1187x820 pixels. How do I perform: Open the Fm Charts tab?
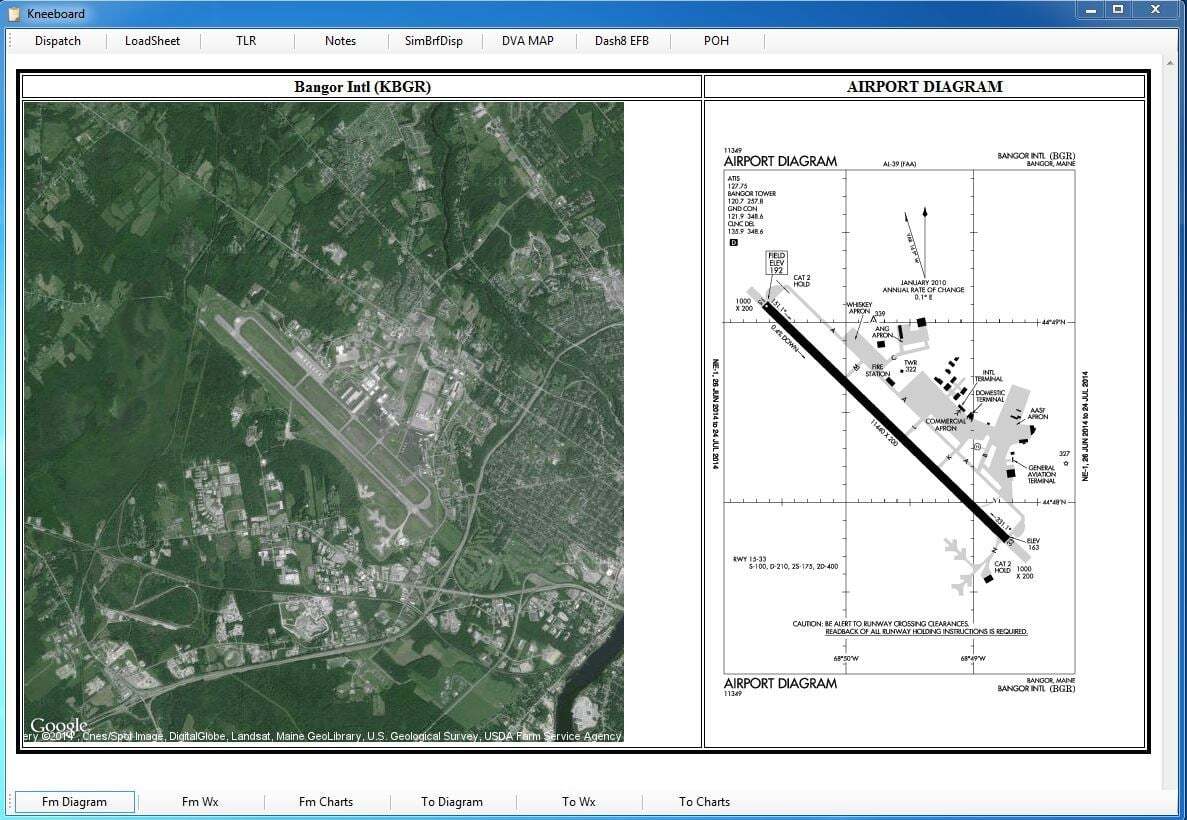click(326, 802)
